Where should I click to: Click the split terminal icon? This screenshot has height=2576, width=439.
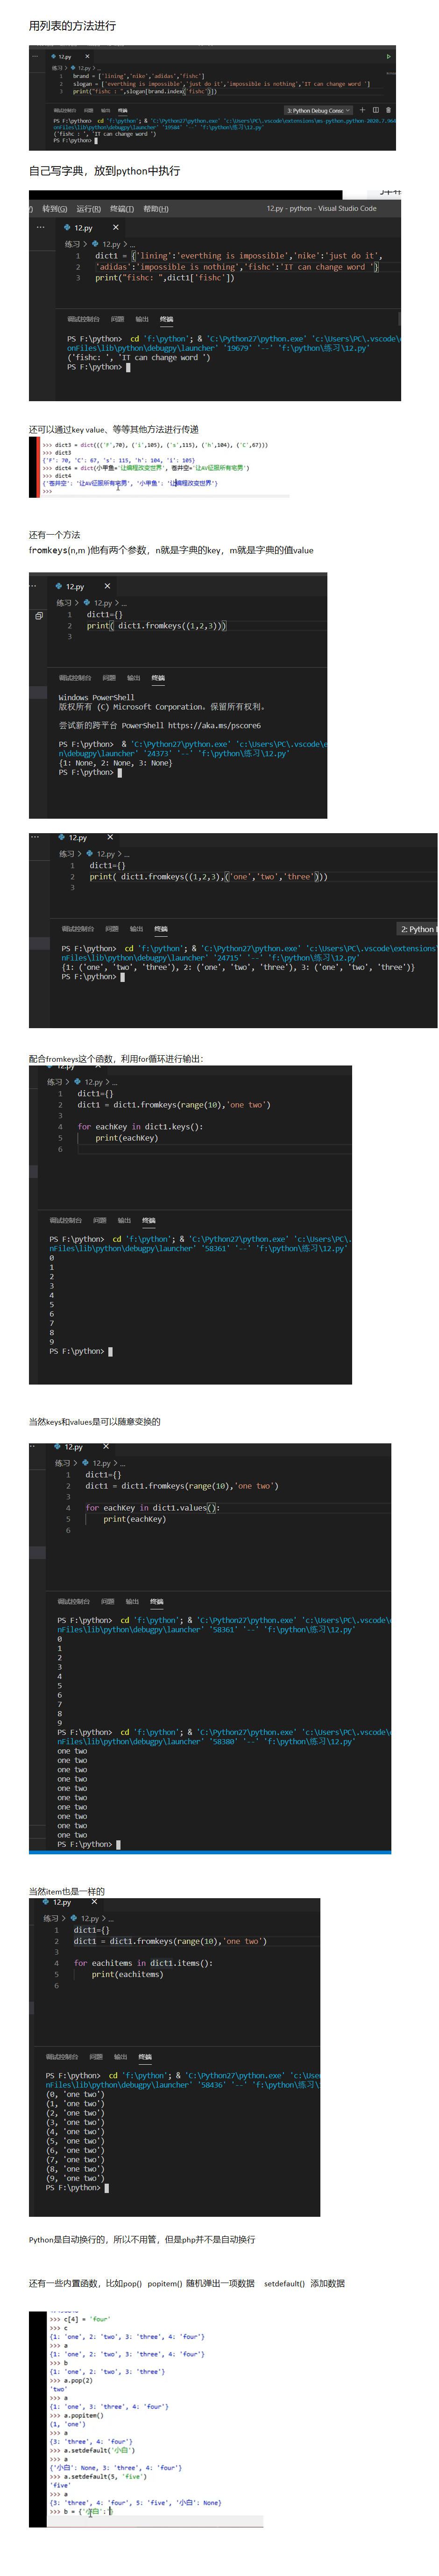(x=375, y=110)
